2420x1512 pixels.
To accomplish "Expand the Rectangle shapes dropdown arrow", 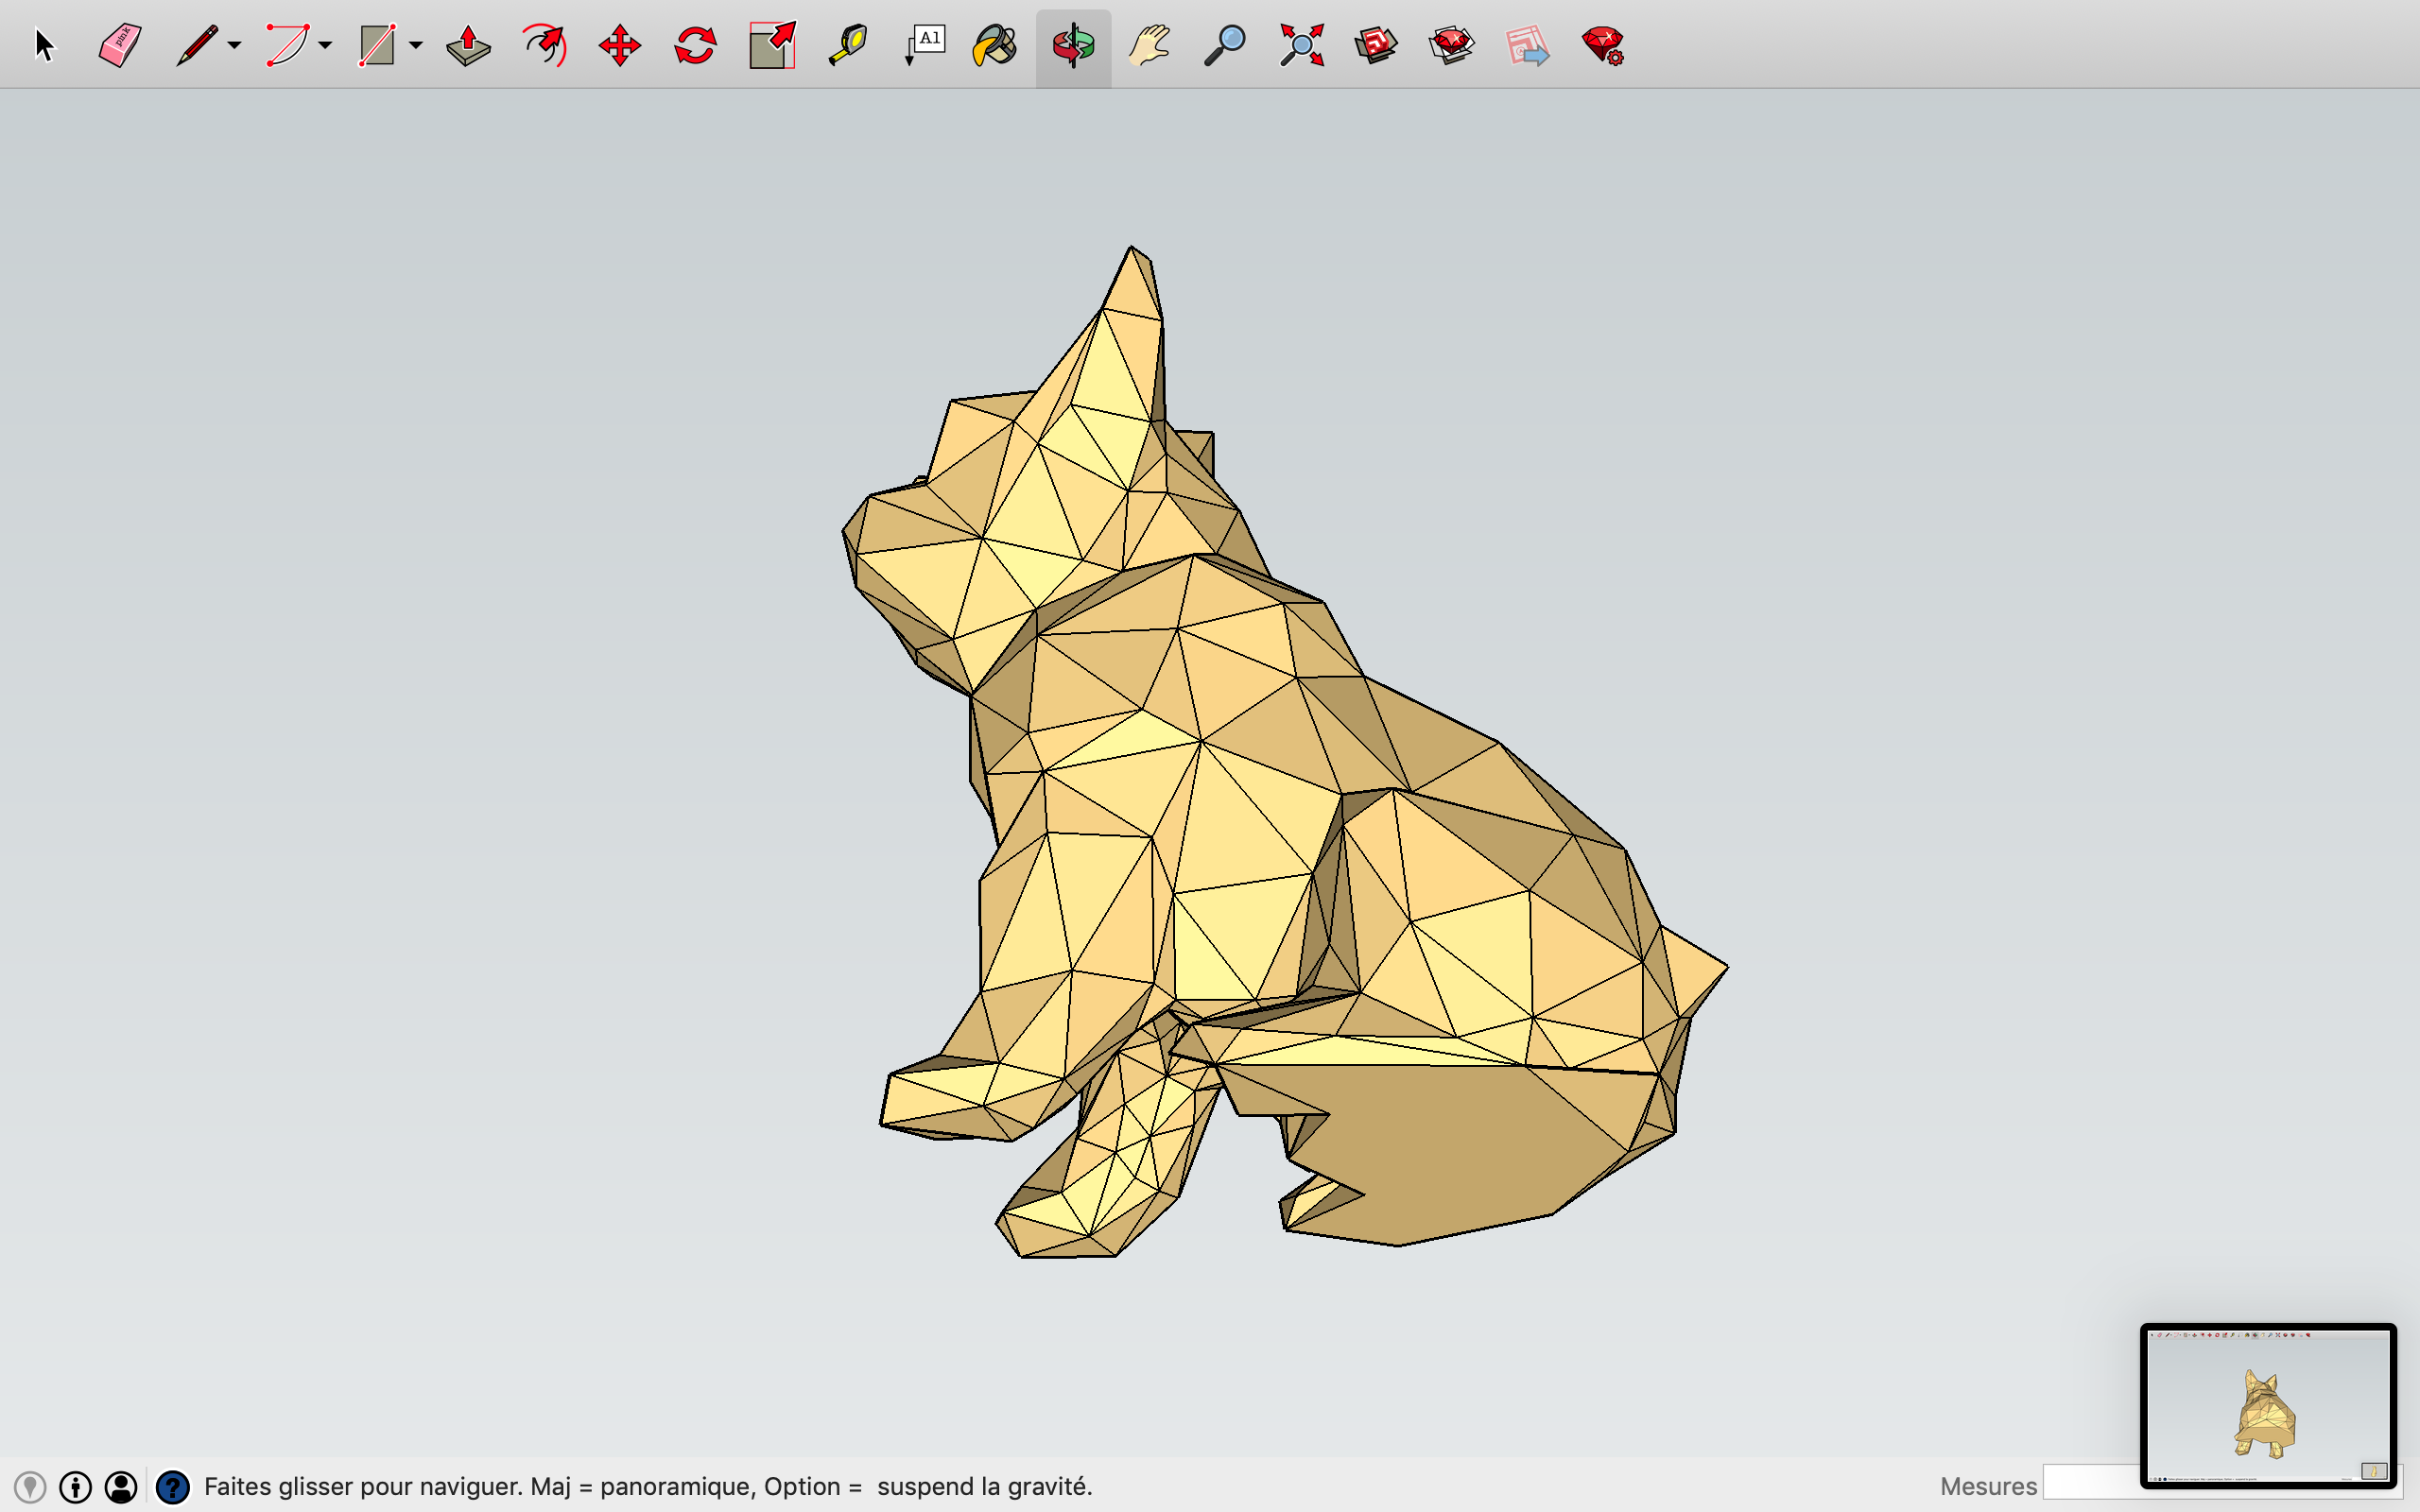I will pos(416,45).
